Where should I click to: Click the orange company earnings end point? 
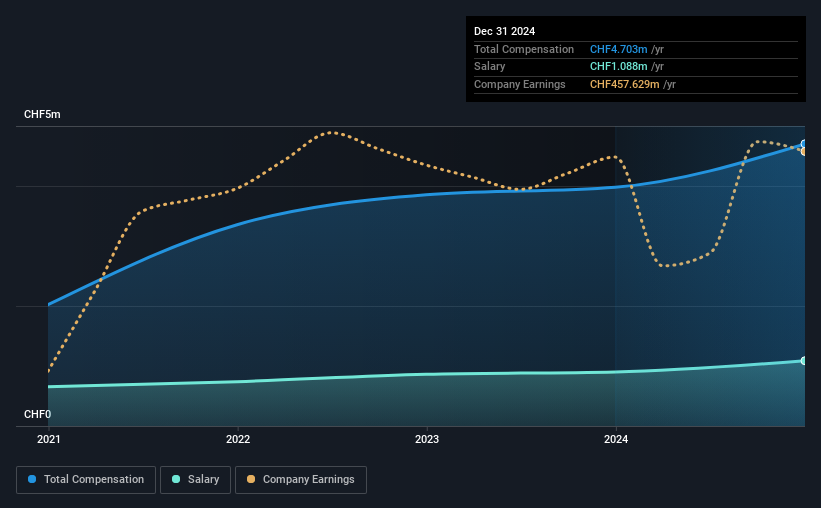804,151
